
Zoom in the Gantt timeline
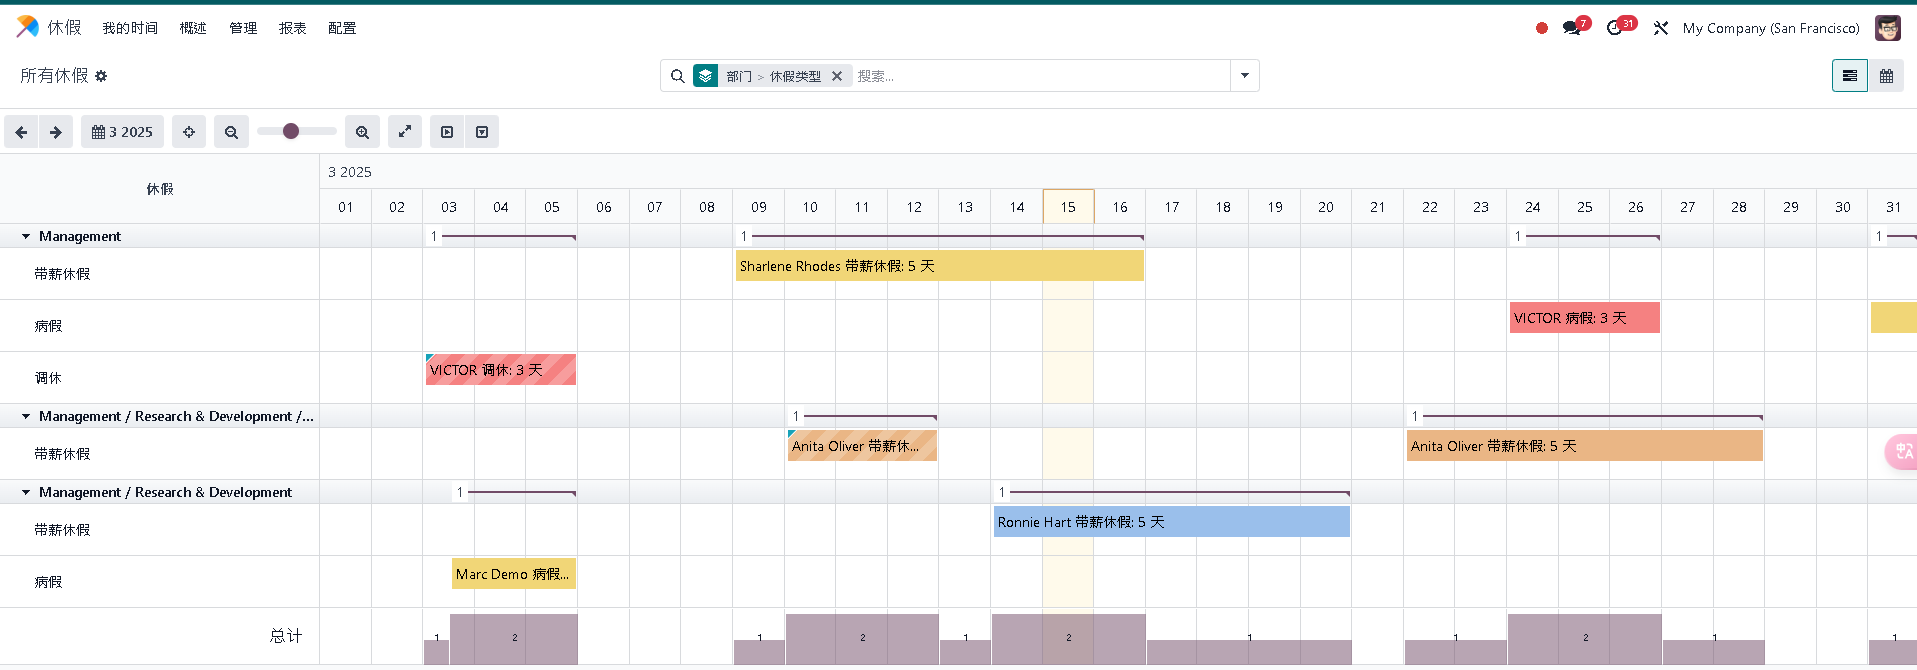pos(362,132)
